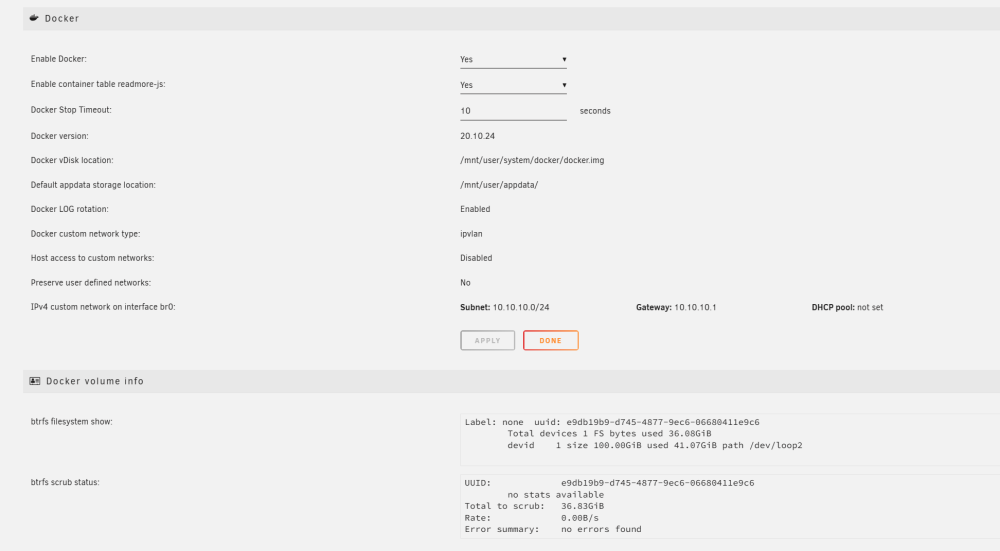
Task: Click the Gateway 10.10.10.1 value
Action: [x=676, y=307]
